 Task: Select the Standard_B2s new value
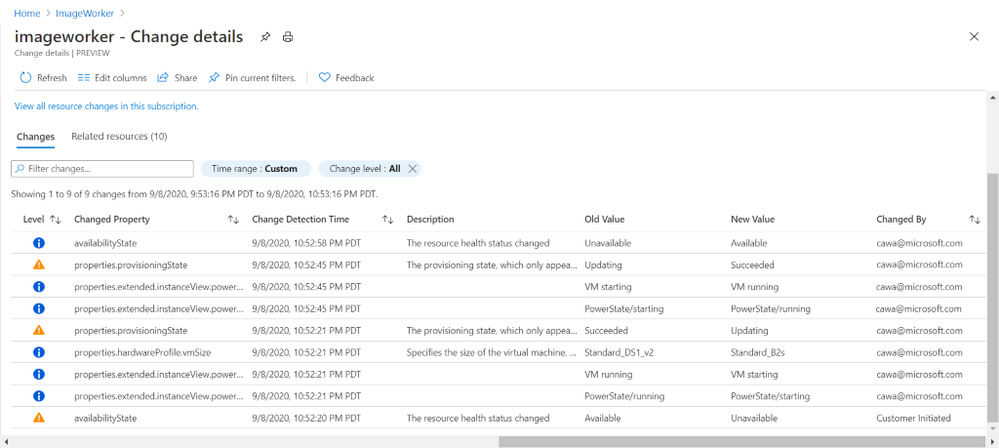tap(758, 352)
